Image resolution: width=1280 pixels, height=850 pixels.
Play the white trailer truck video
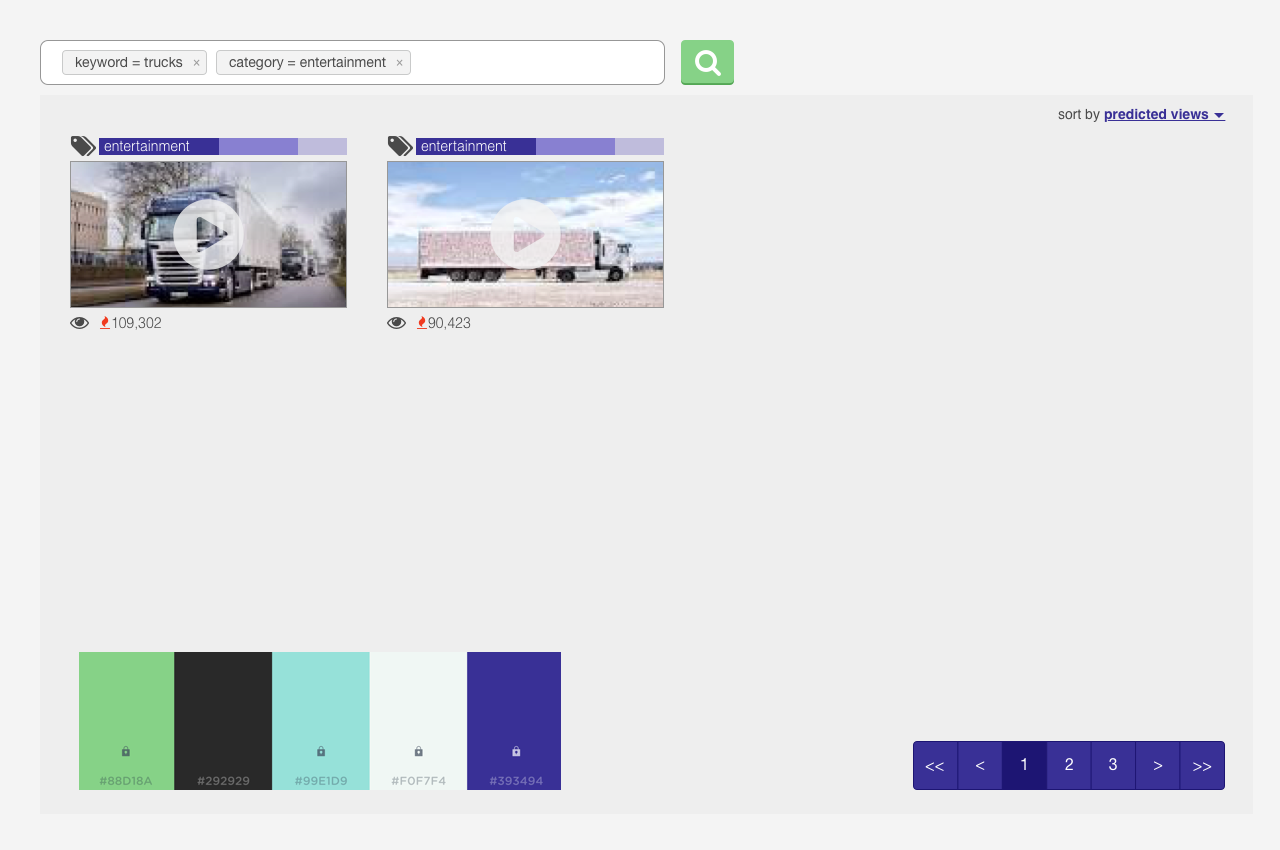(x=525, y=234)
